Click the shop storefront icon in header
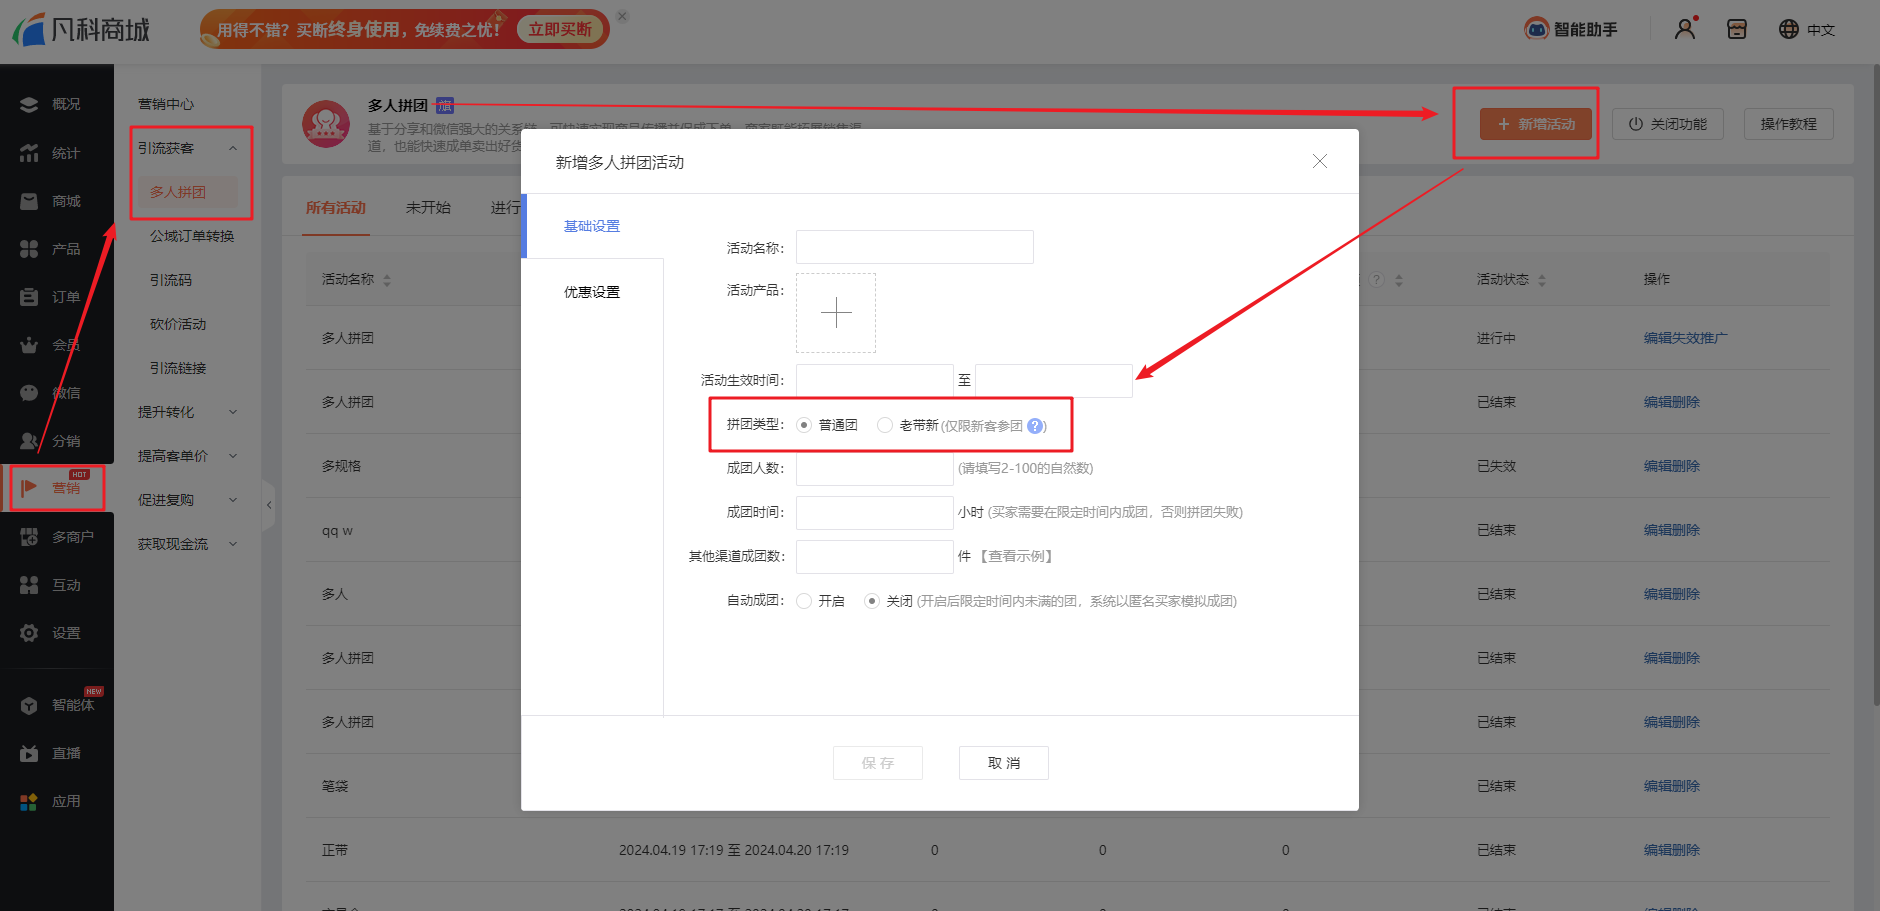1880x911 pixels. point(1737,29)
